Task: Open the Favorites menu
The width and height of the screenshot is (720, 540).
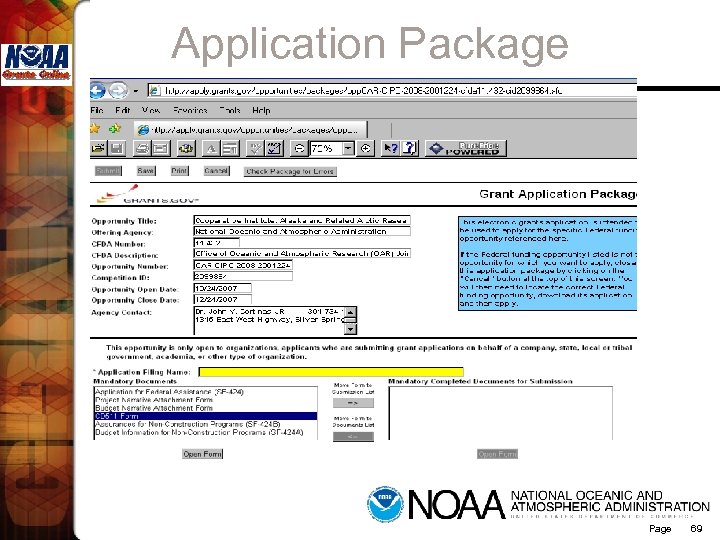Action: tap(190, 110)
